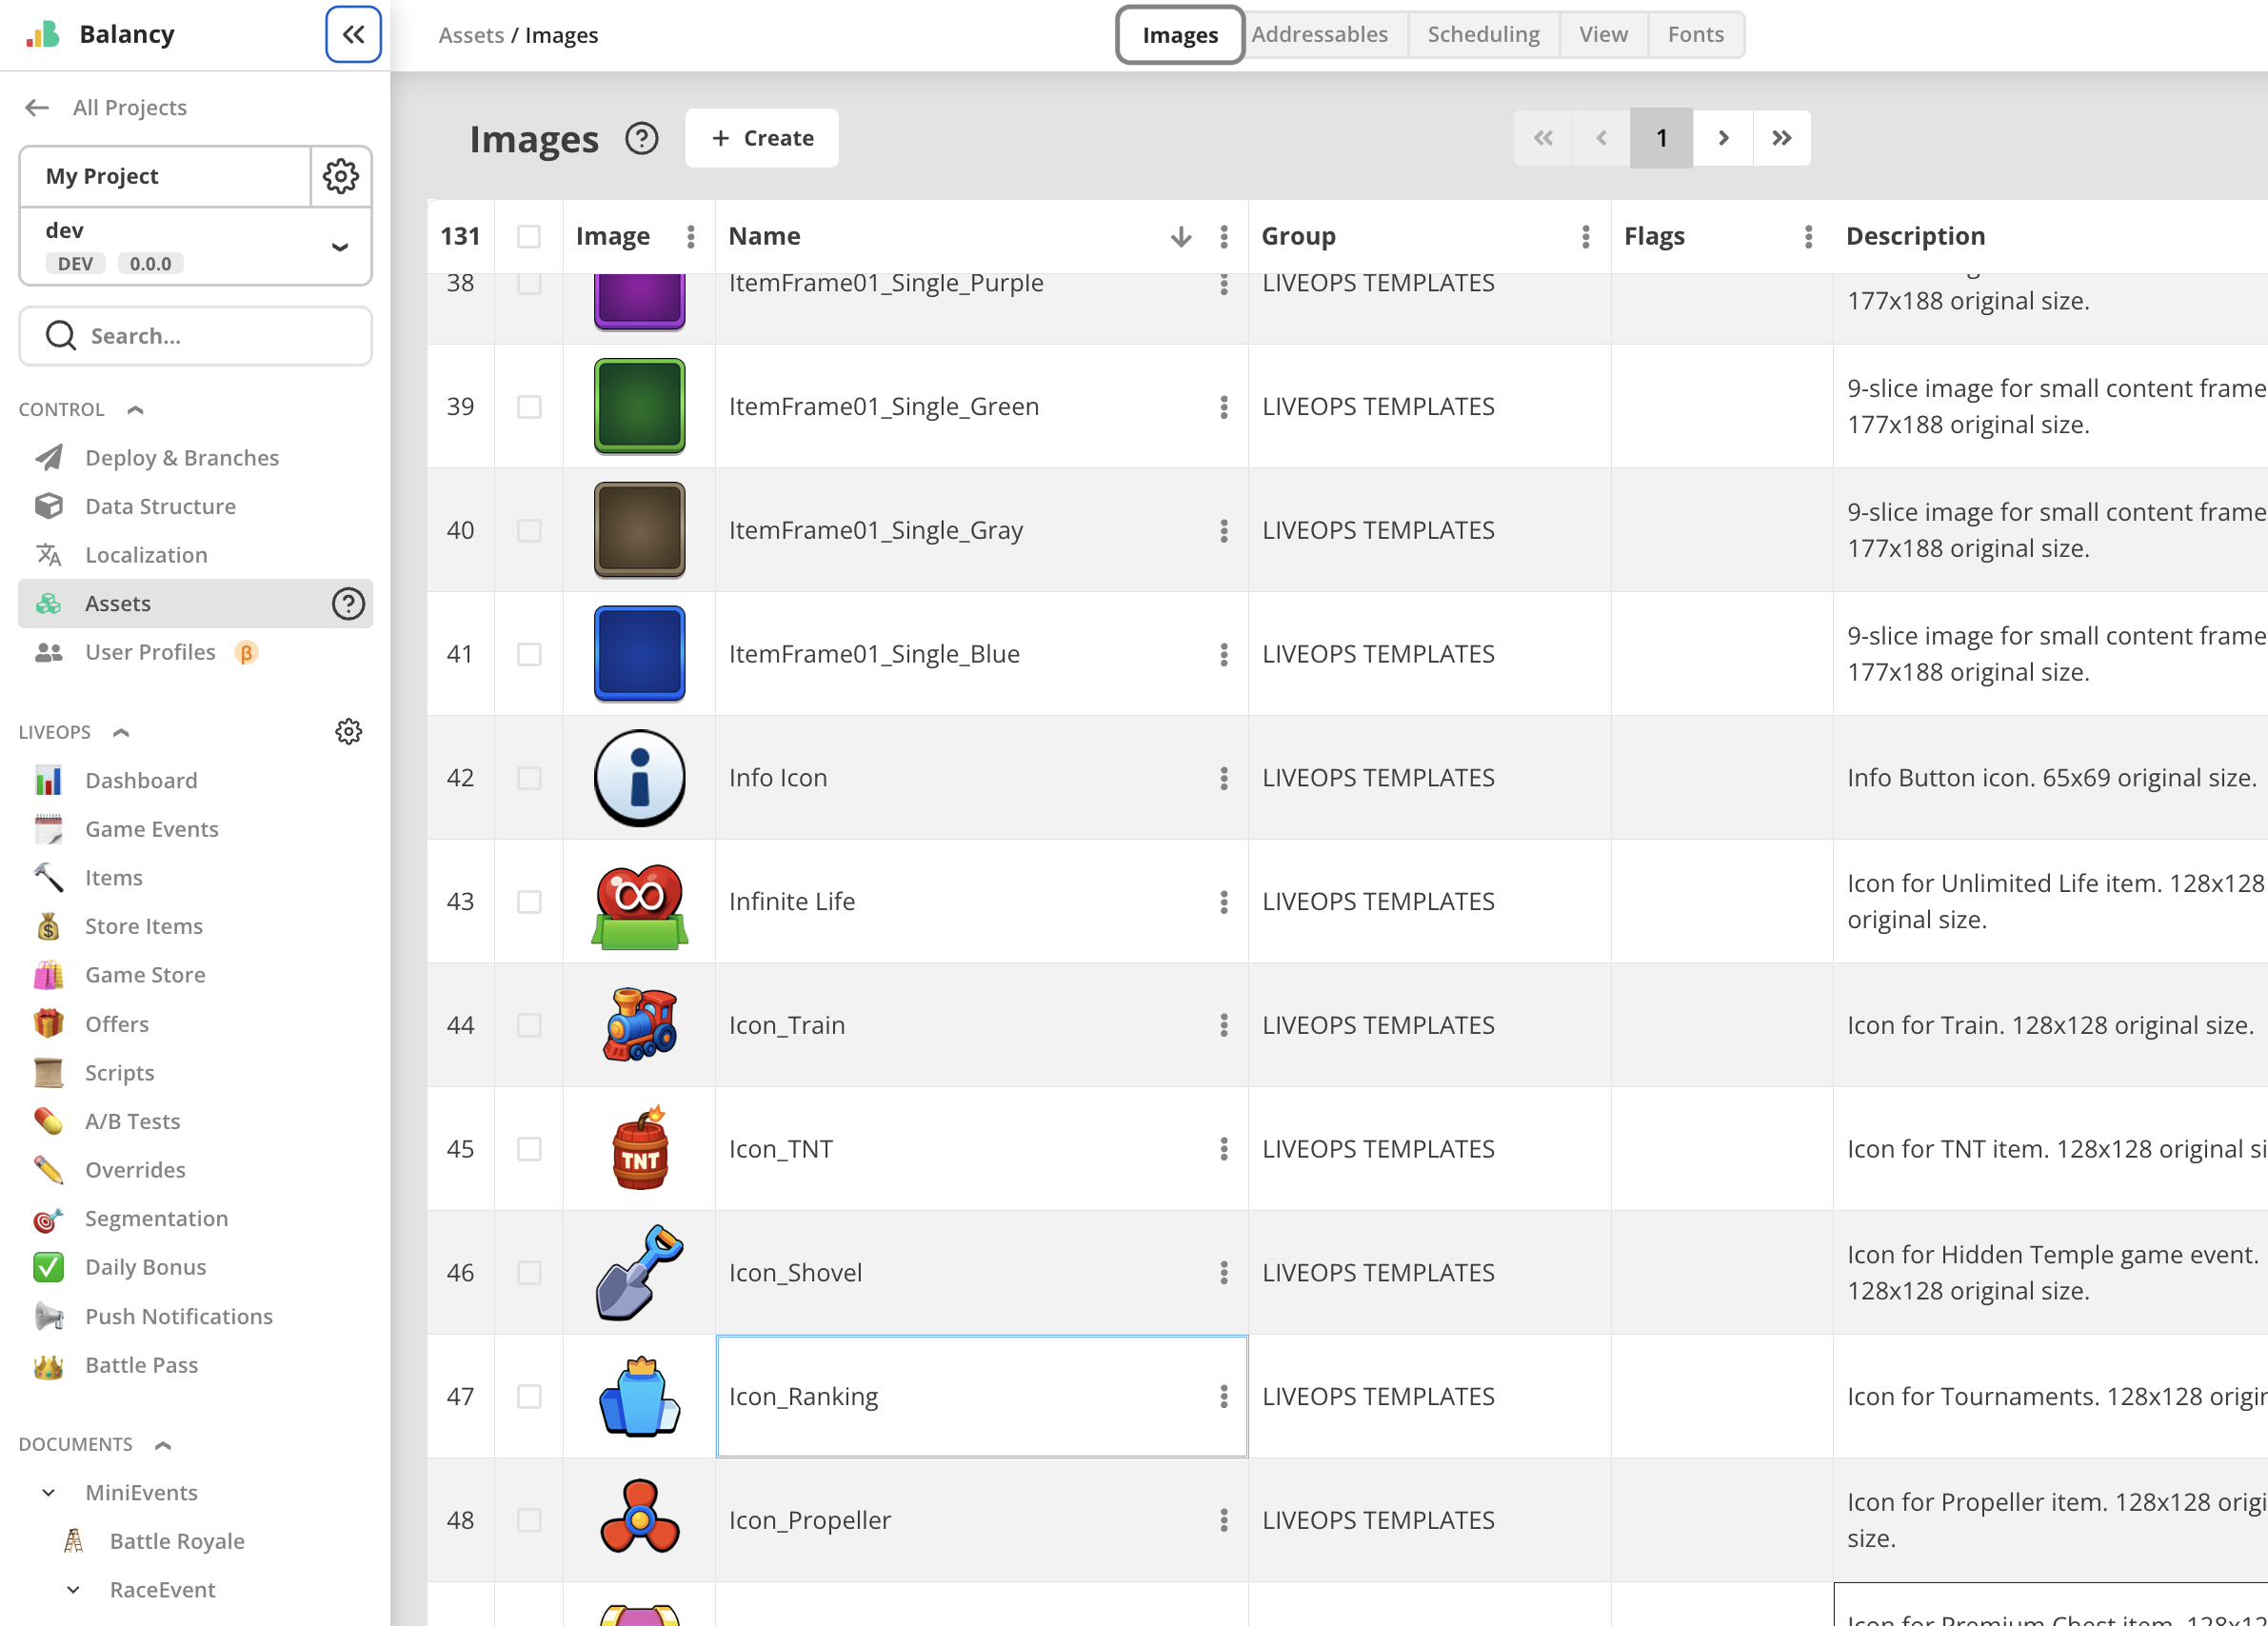Go to next page of images
The width and height of the screenshot is (2268, 1626).
coord(1722,138)
